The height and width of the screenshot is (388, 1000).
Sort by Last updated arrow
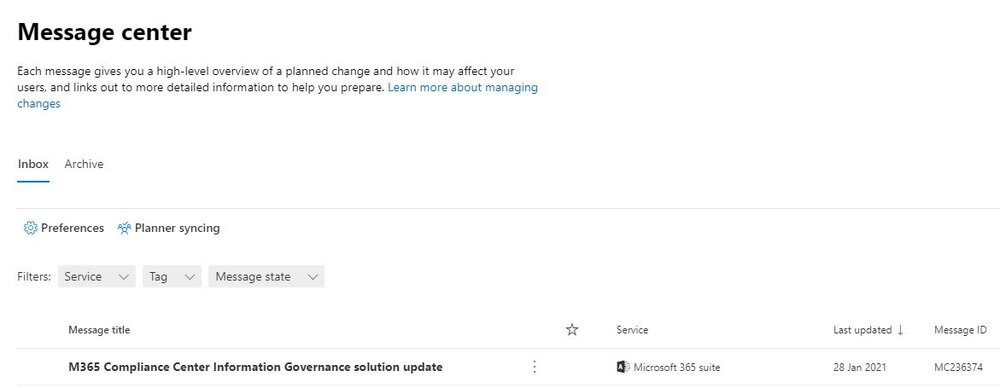click(901, 330)
